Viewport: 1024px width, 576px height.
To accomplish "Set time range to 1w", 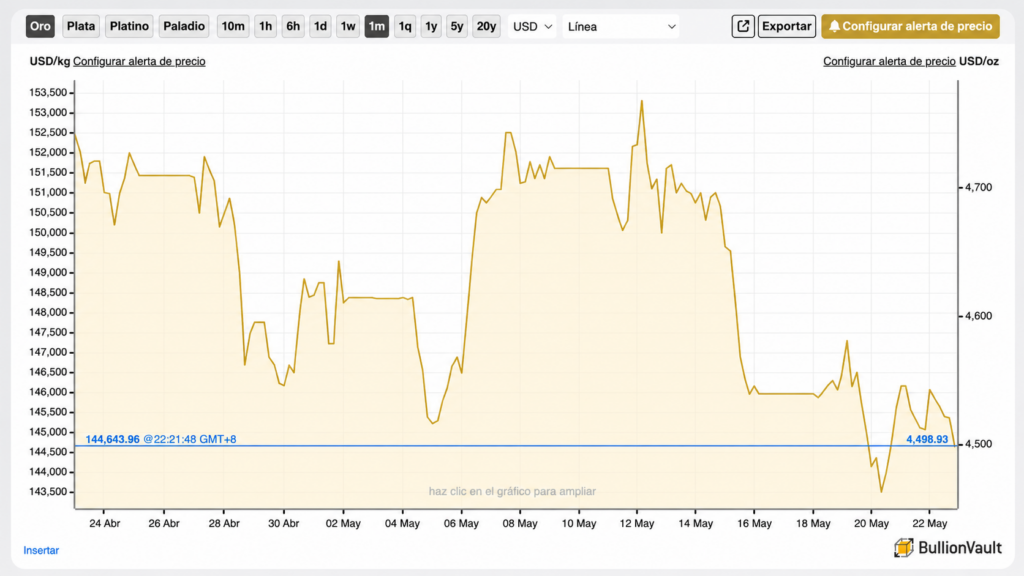I will pyautogui.click(x=347, y=27).
